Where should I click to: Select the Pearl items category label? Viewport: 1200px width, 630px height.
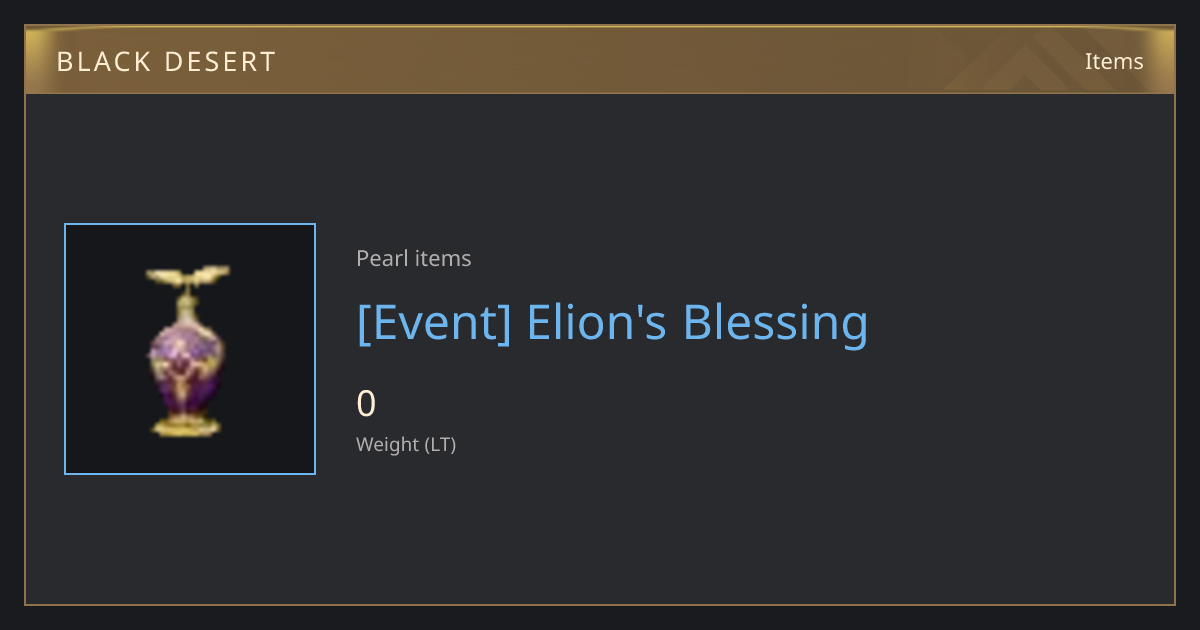tap(413, 259)
